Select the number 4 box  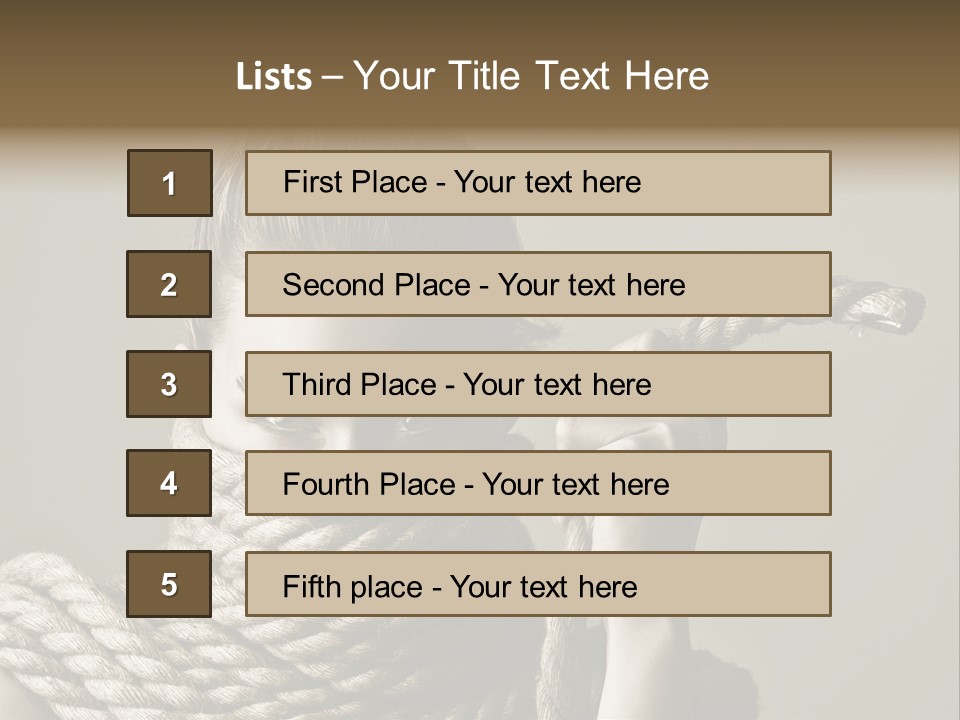[169, 483]
